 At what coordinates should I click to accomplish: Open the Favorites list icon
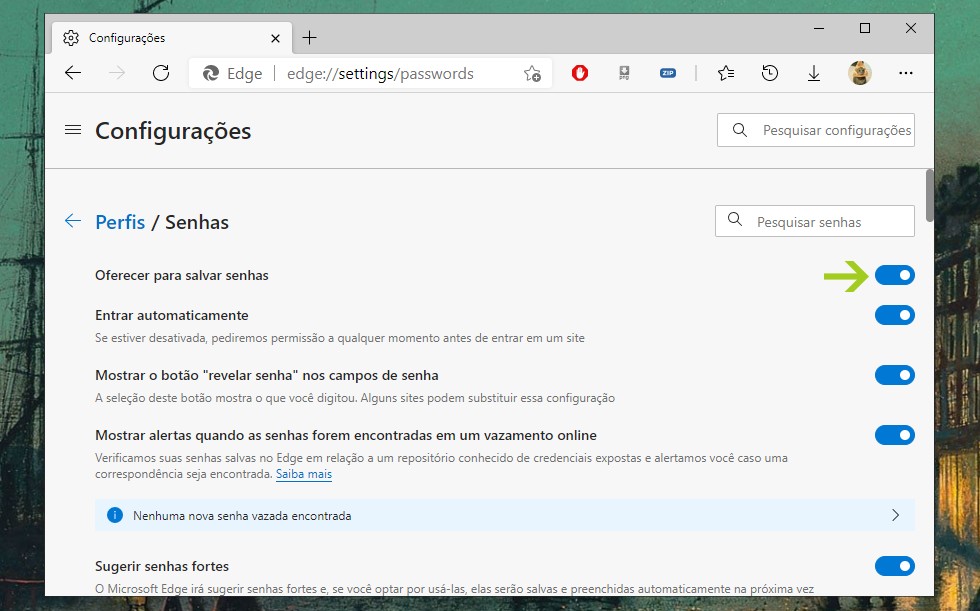[x=726, y=73]
